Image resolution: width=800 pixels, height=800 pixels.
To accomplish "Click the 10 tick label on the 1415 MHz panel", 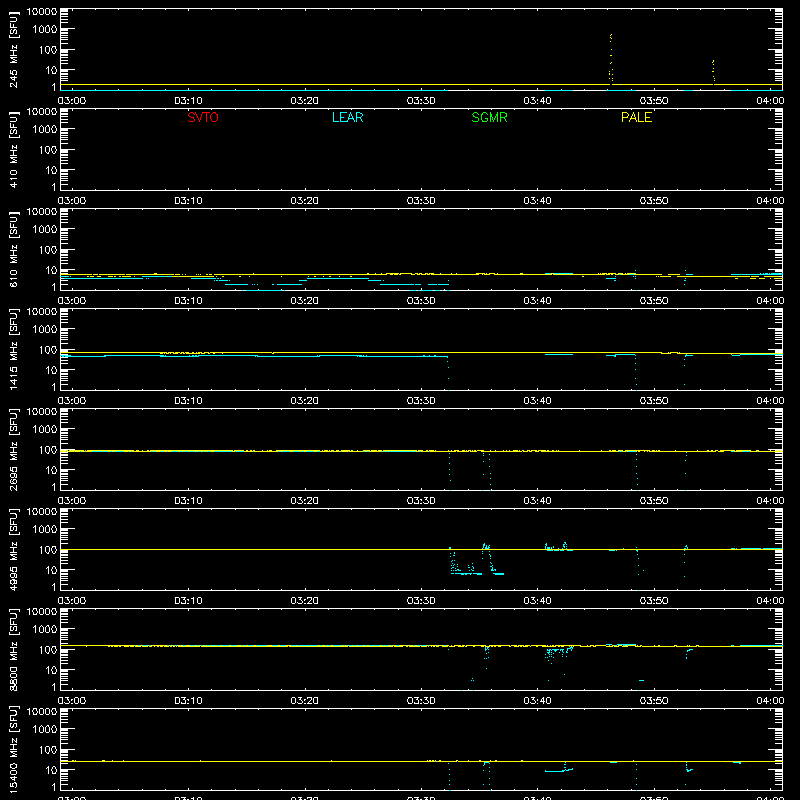I will click(51, 370).
